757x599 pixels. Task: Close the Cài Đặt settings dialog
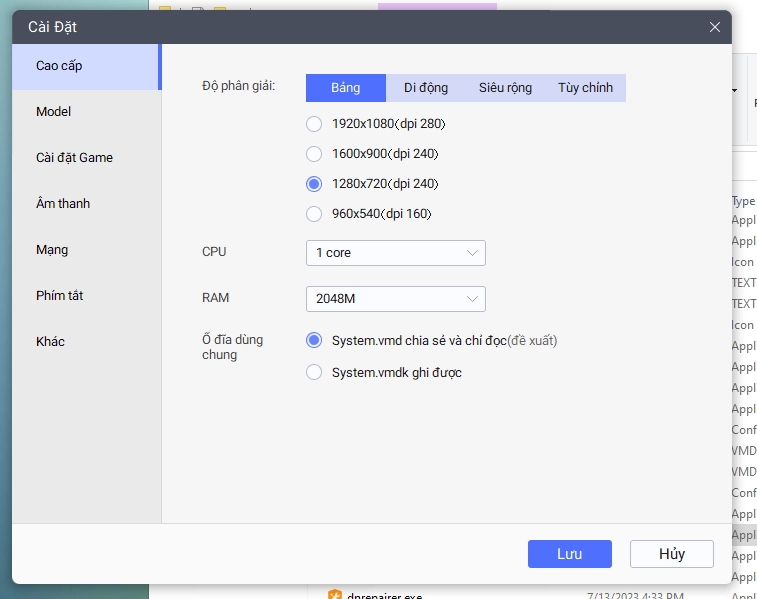(714, 27)
